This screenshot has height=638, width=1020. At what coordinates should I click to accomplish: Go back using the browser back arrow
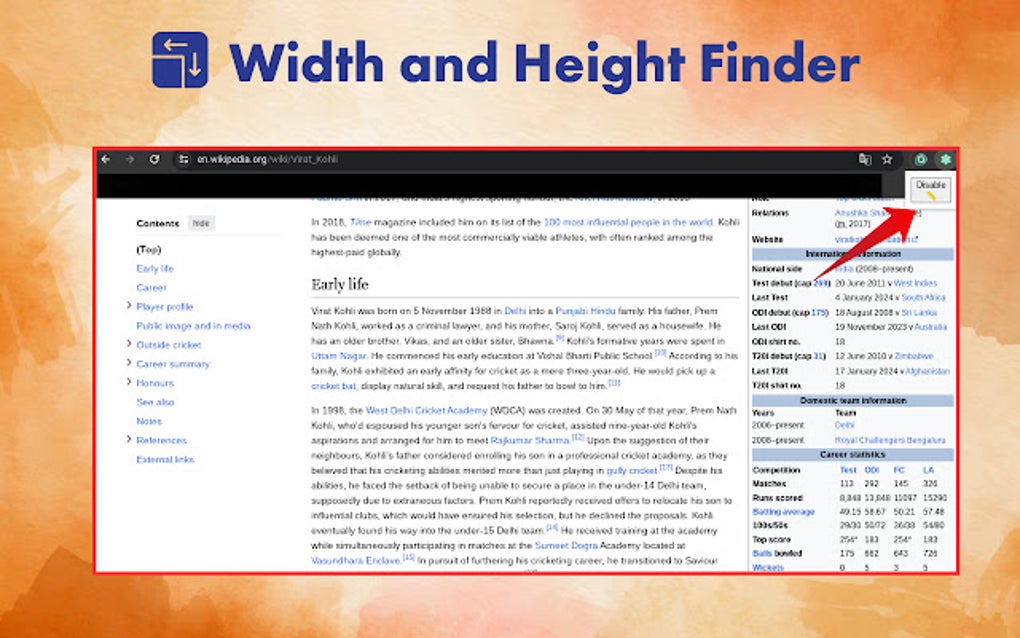pyautogui.click(x=106, y=159)
